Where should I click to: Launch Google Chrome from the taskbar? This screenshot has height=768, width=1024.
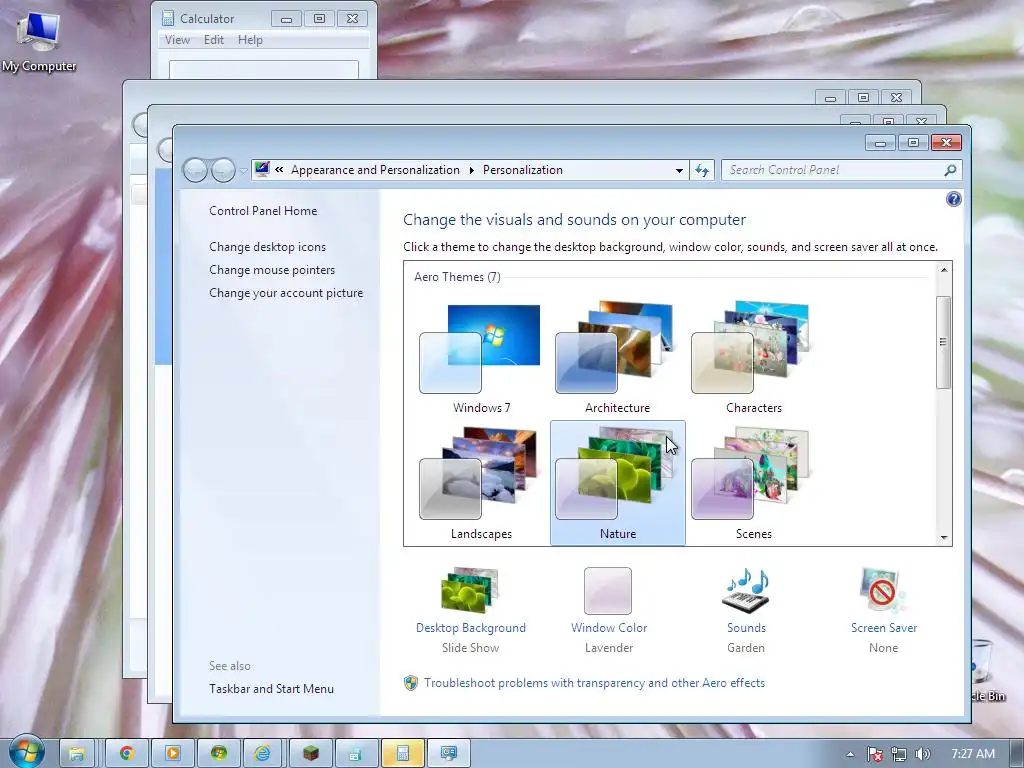coord(127,754)
